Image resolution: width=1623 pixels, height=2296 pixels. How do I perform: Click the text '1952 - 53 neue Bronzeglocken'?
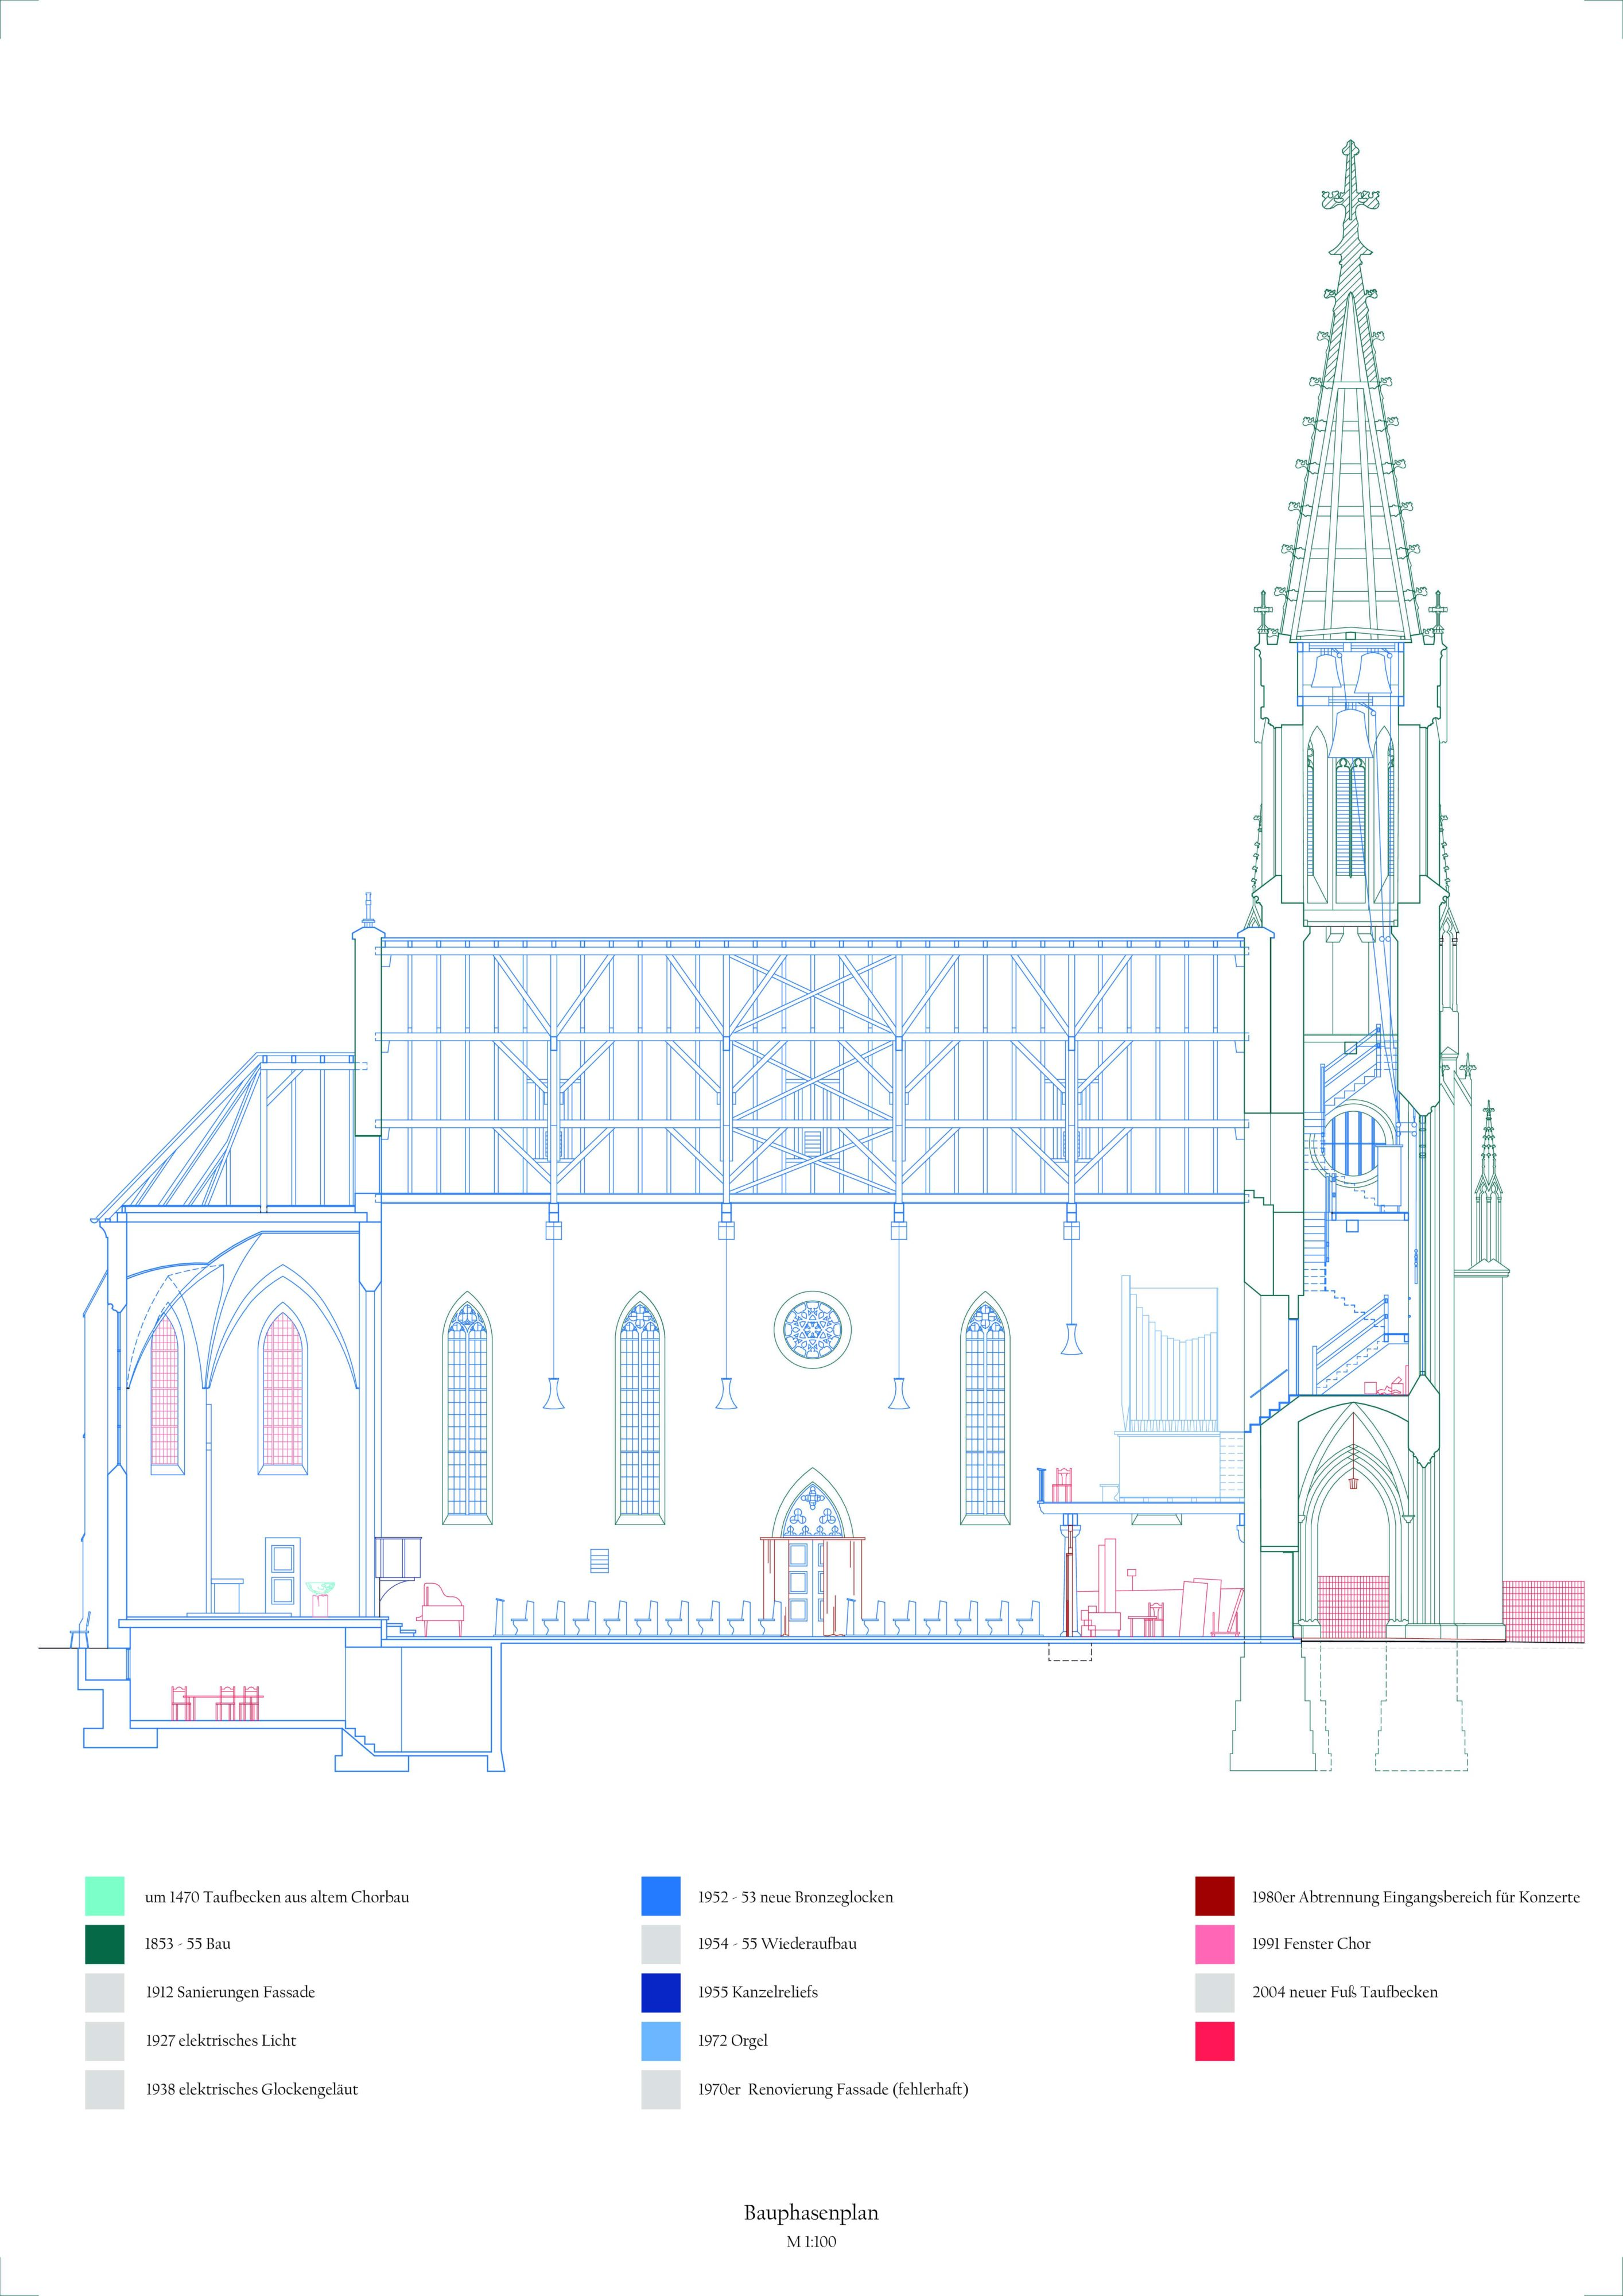click(796, 1897)
